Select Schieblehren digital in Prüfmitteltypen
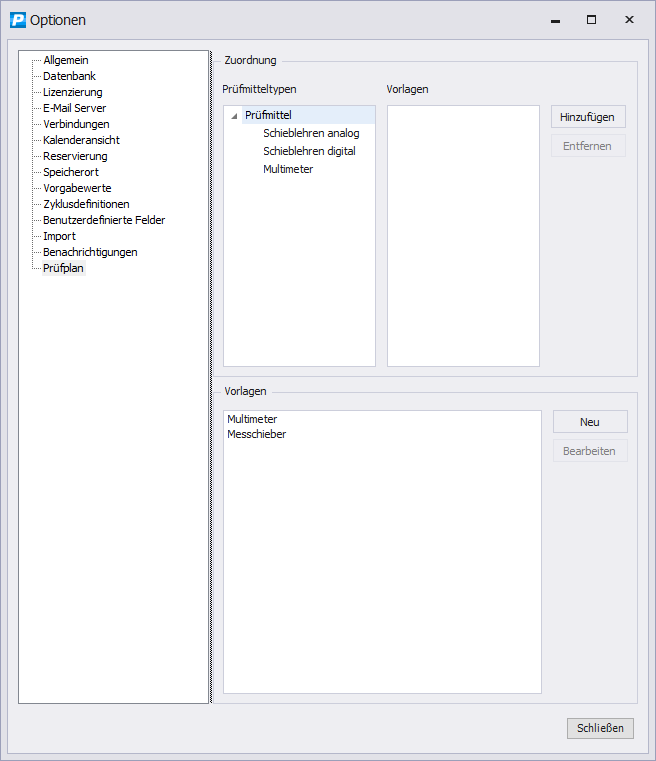Screen dimensions: 656x761 (x=309, y=151)
